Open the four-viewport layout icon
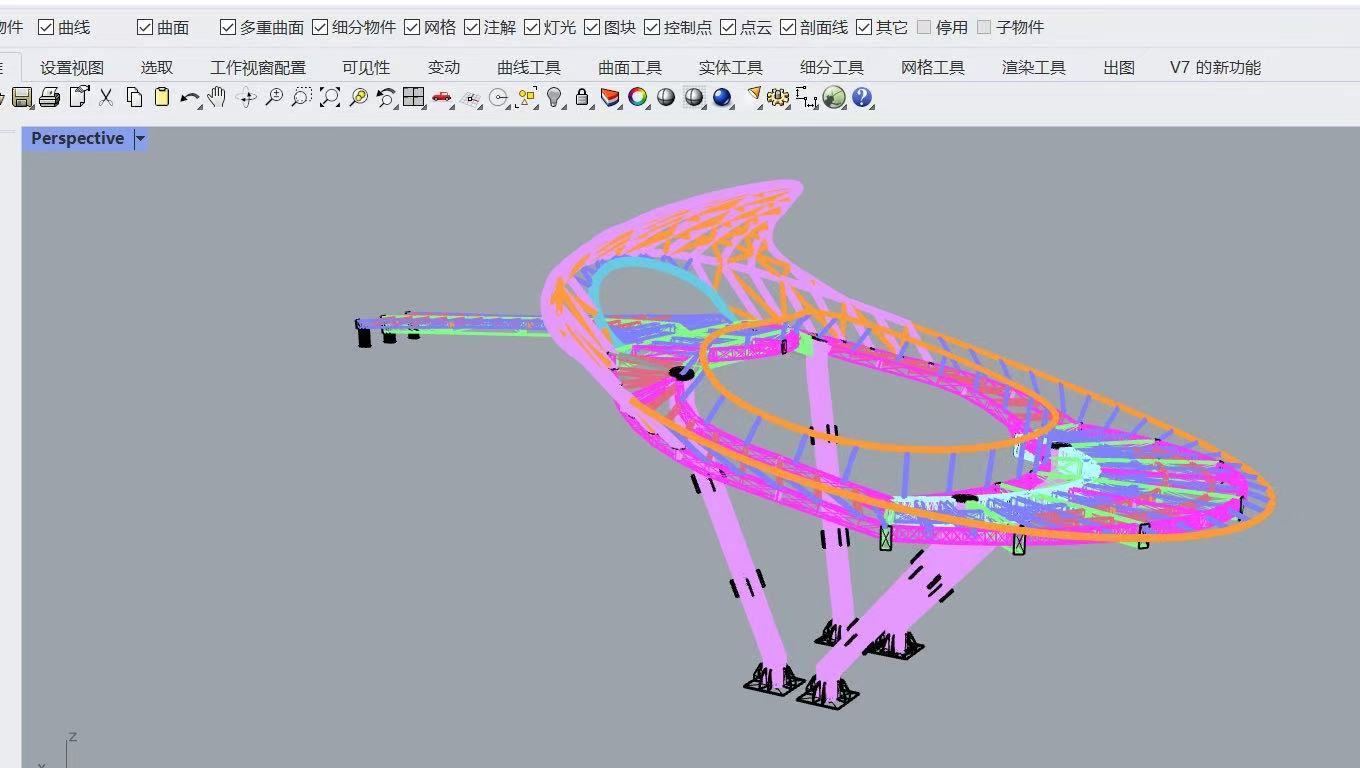Screen dimensions: 1360x768 pyautogui.click(x=413, y=98)
